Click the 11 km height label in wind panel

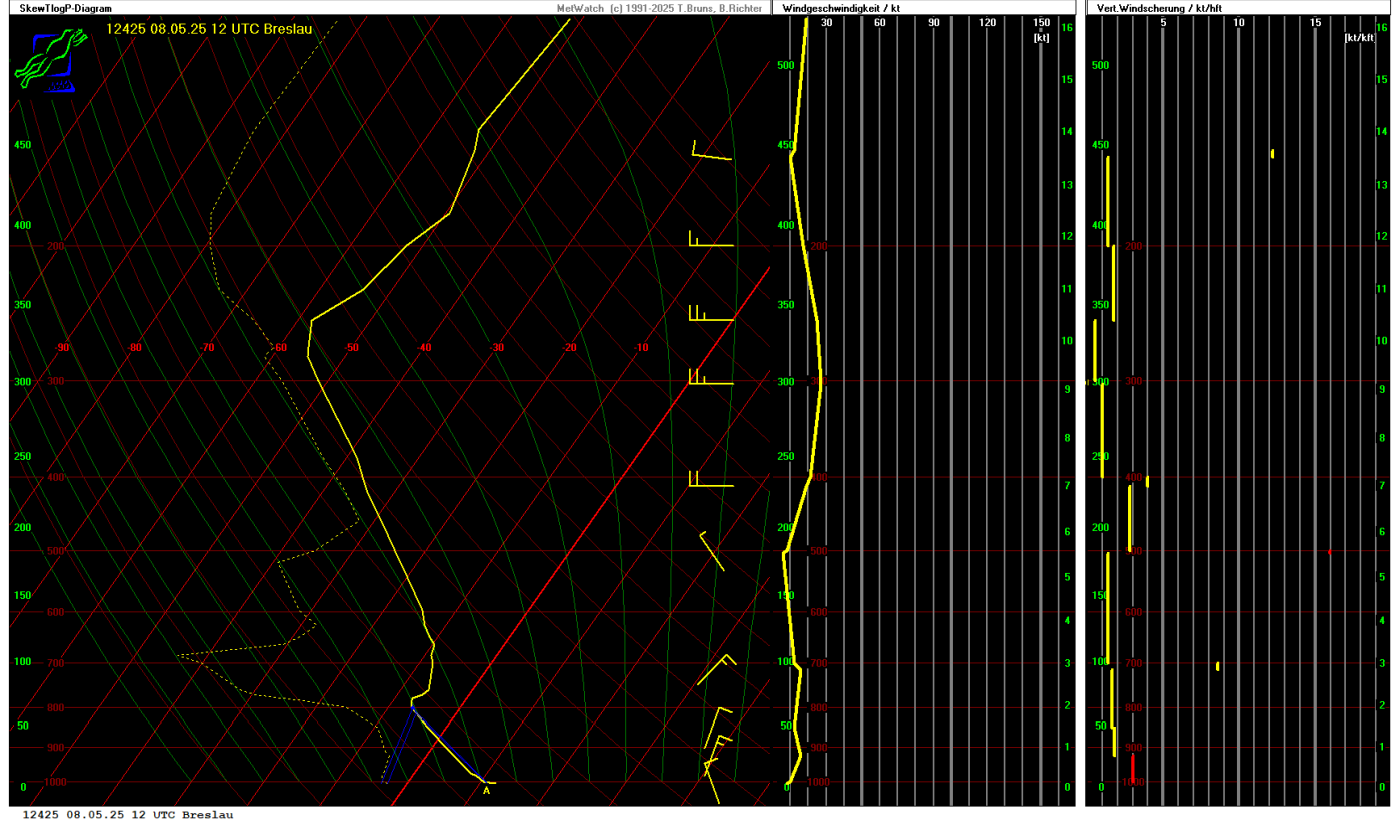pyautogui.click(x=1067, y=289)
